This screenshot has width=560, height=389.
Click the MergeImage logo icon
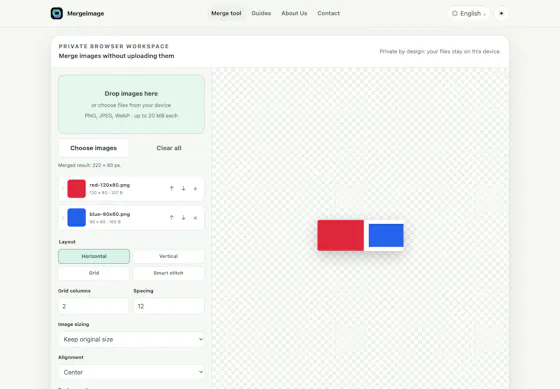(56, 13)
